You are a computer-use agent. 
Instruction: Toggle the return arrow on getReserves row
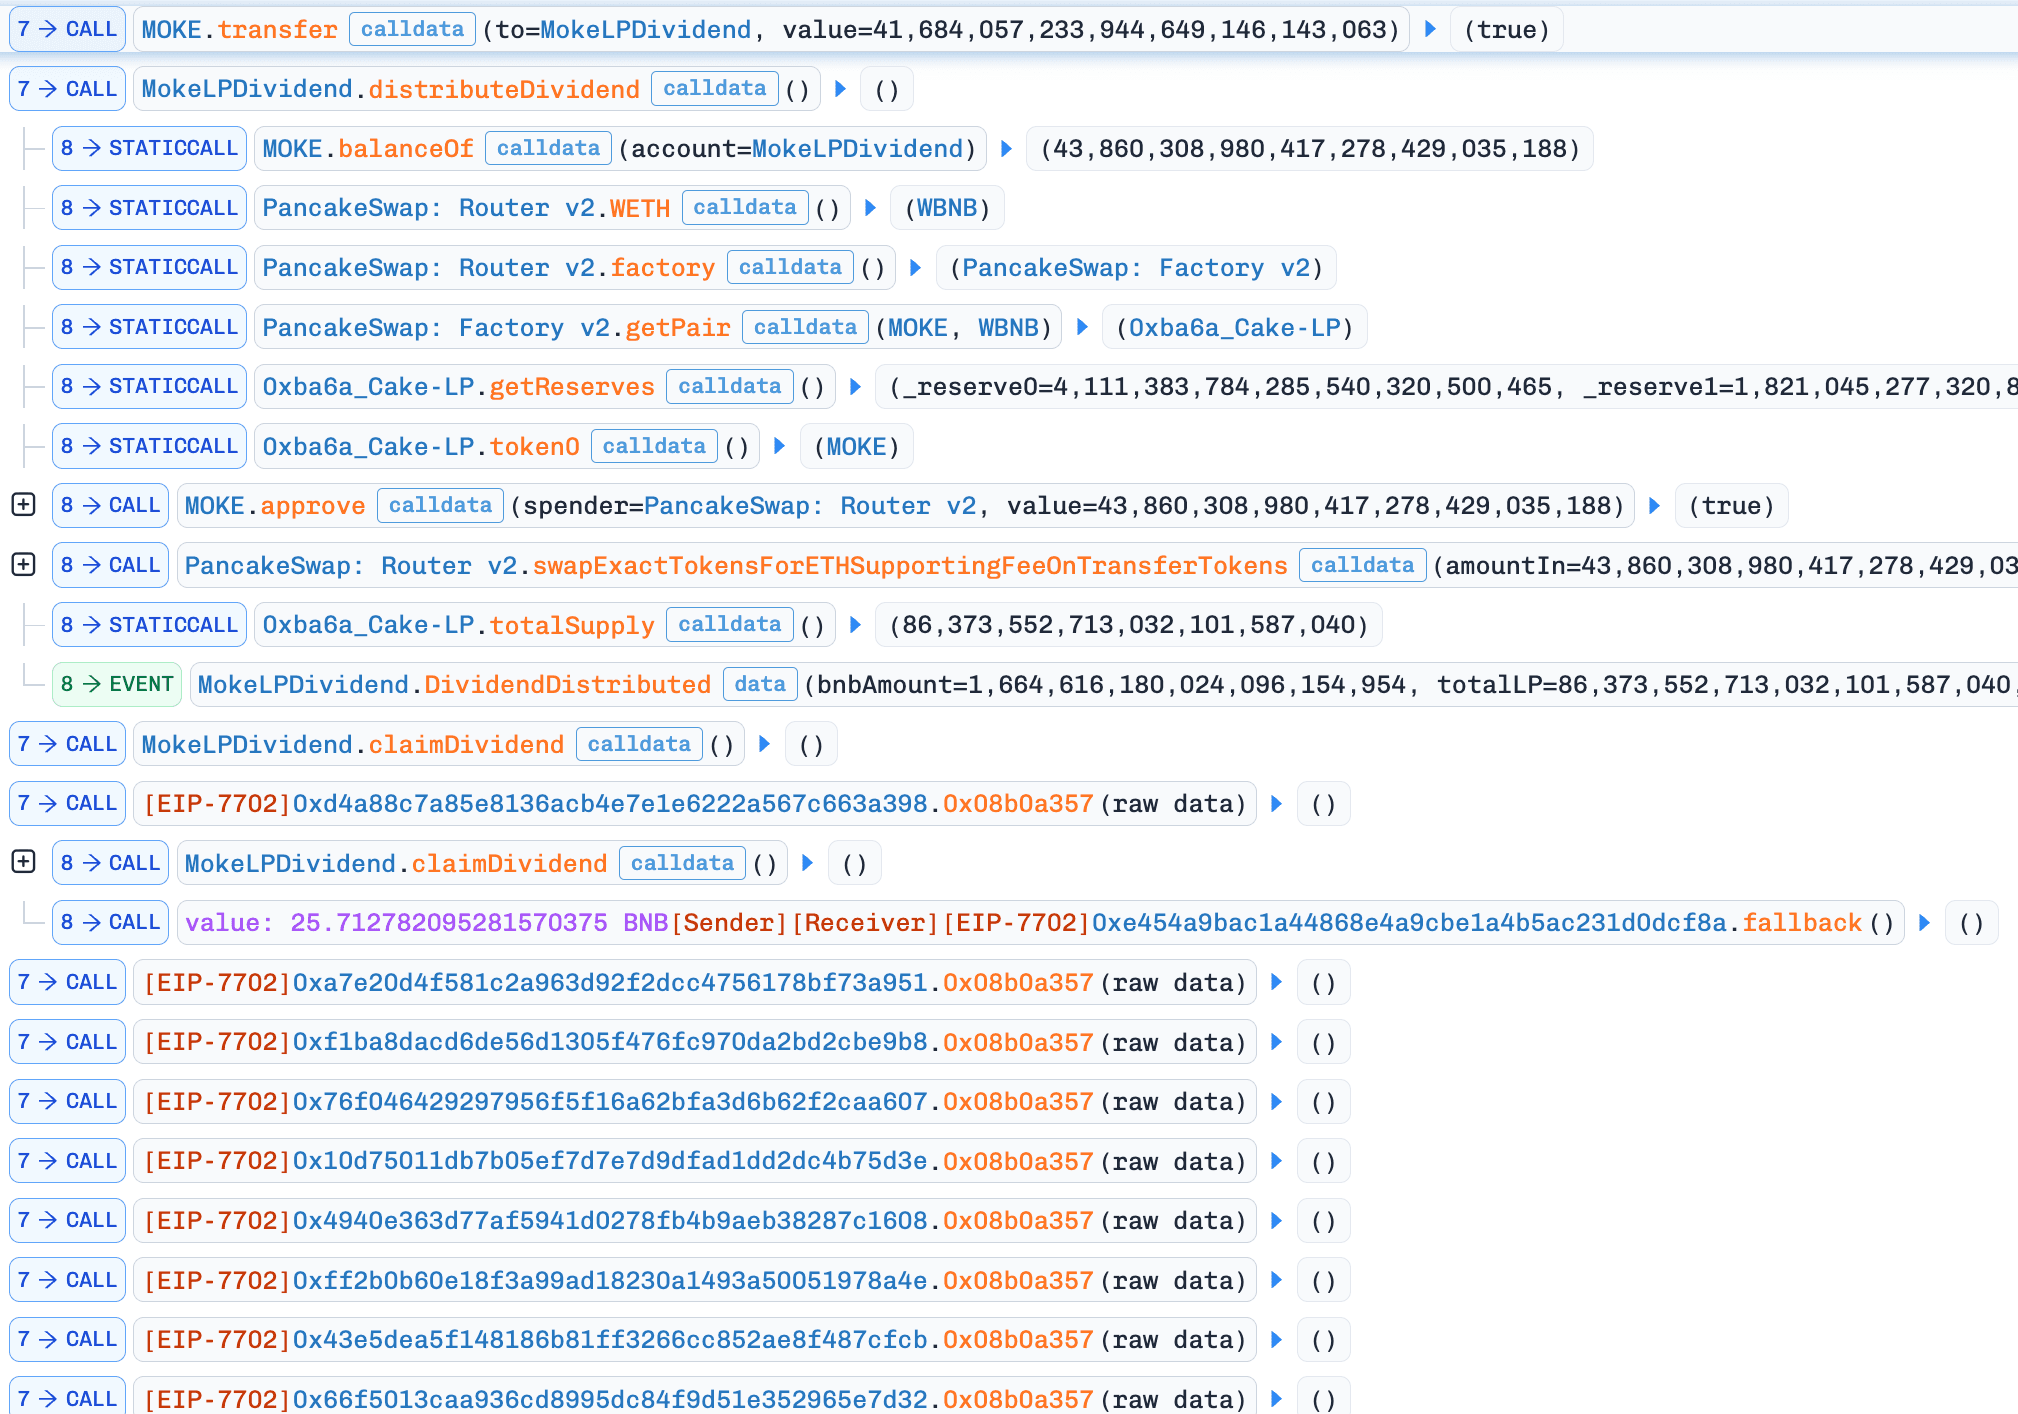(x=855, y=386)
